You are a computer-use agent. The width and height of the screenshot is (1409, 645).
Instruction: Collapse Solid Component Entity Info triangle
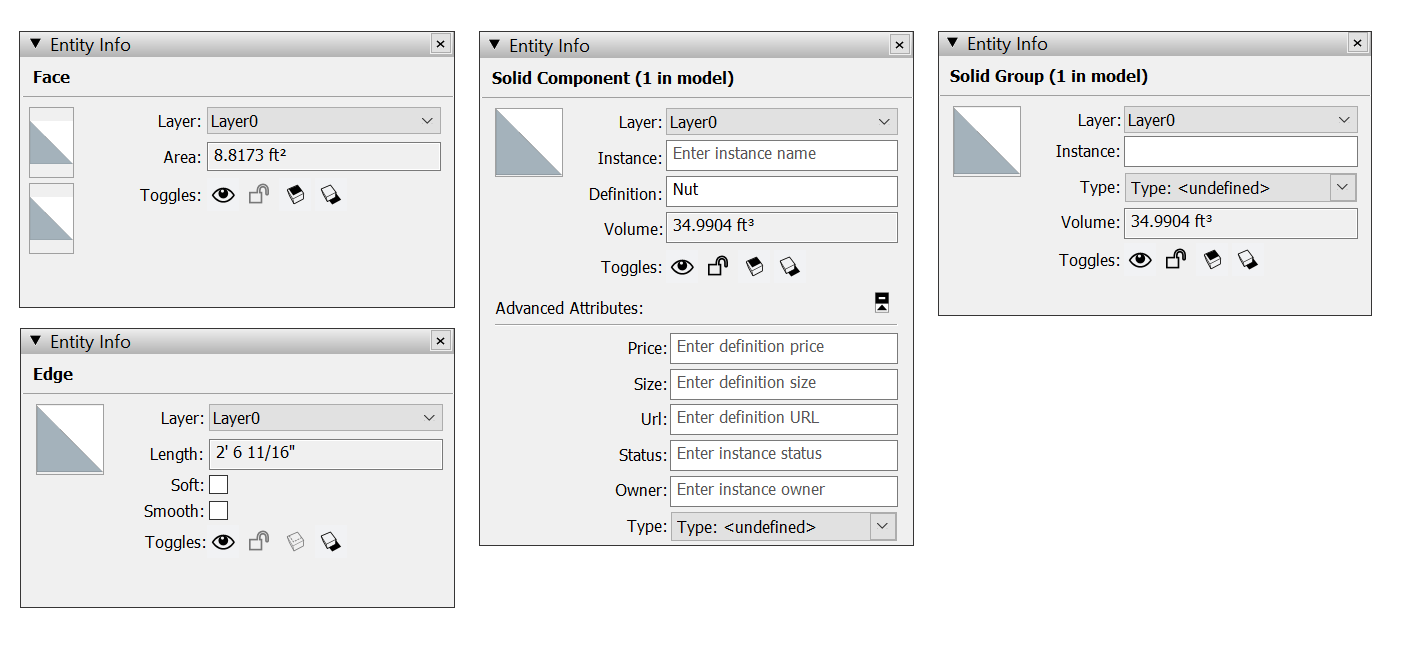495,46
